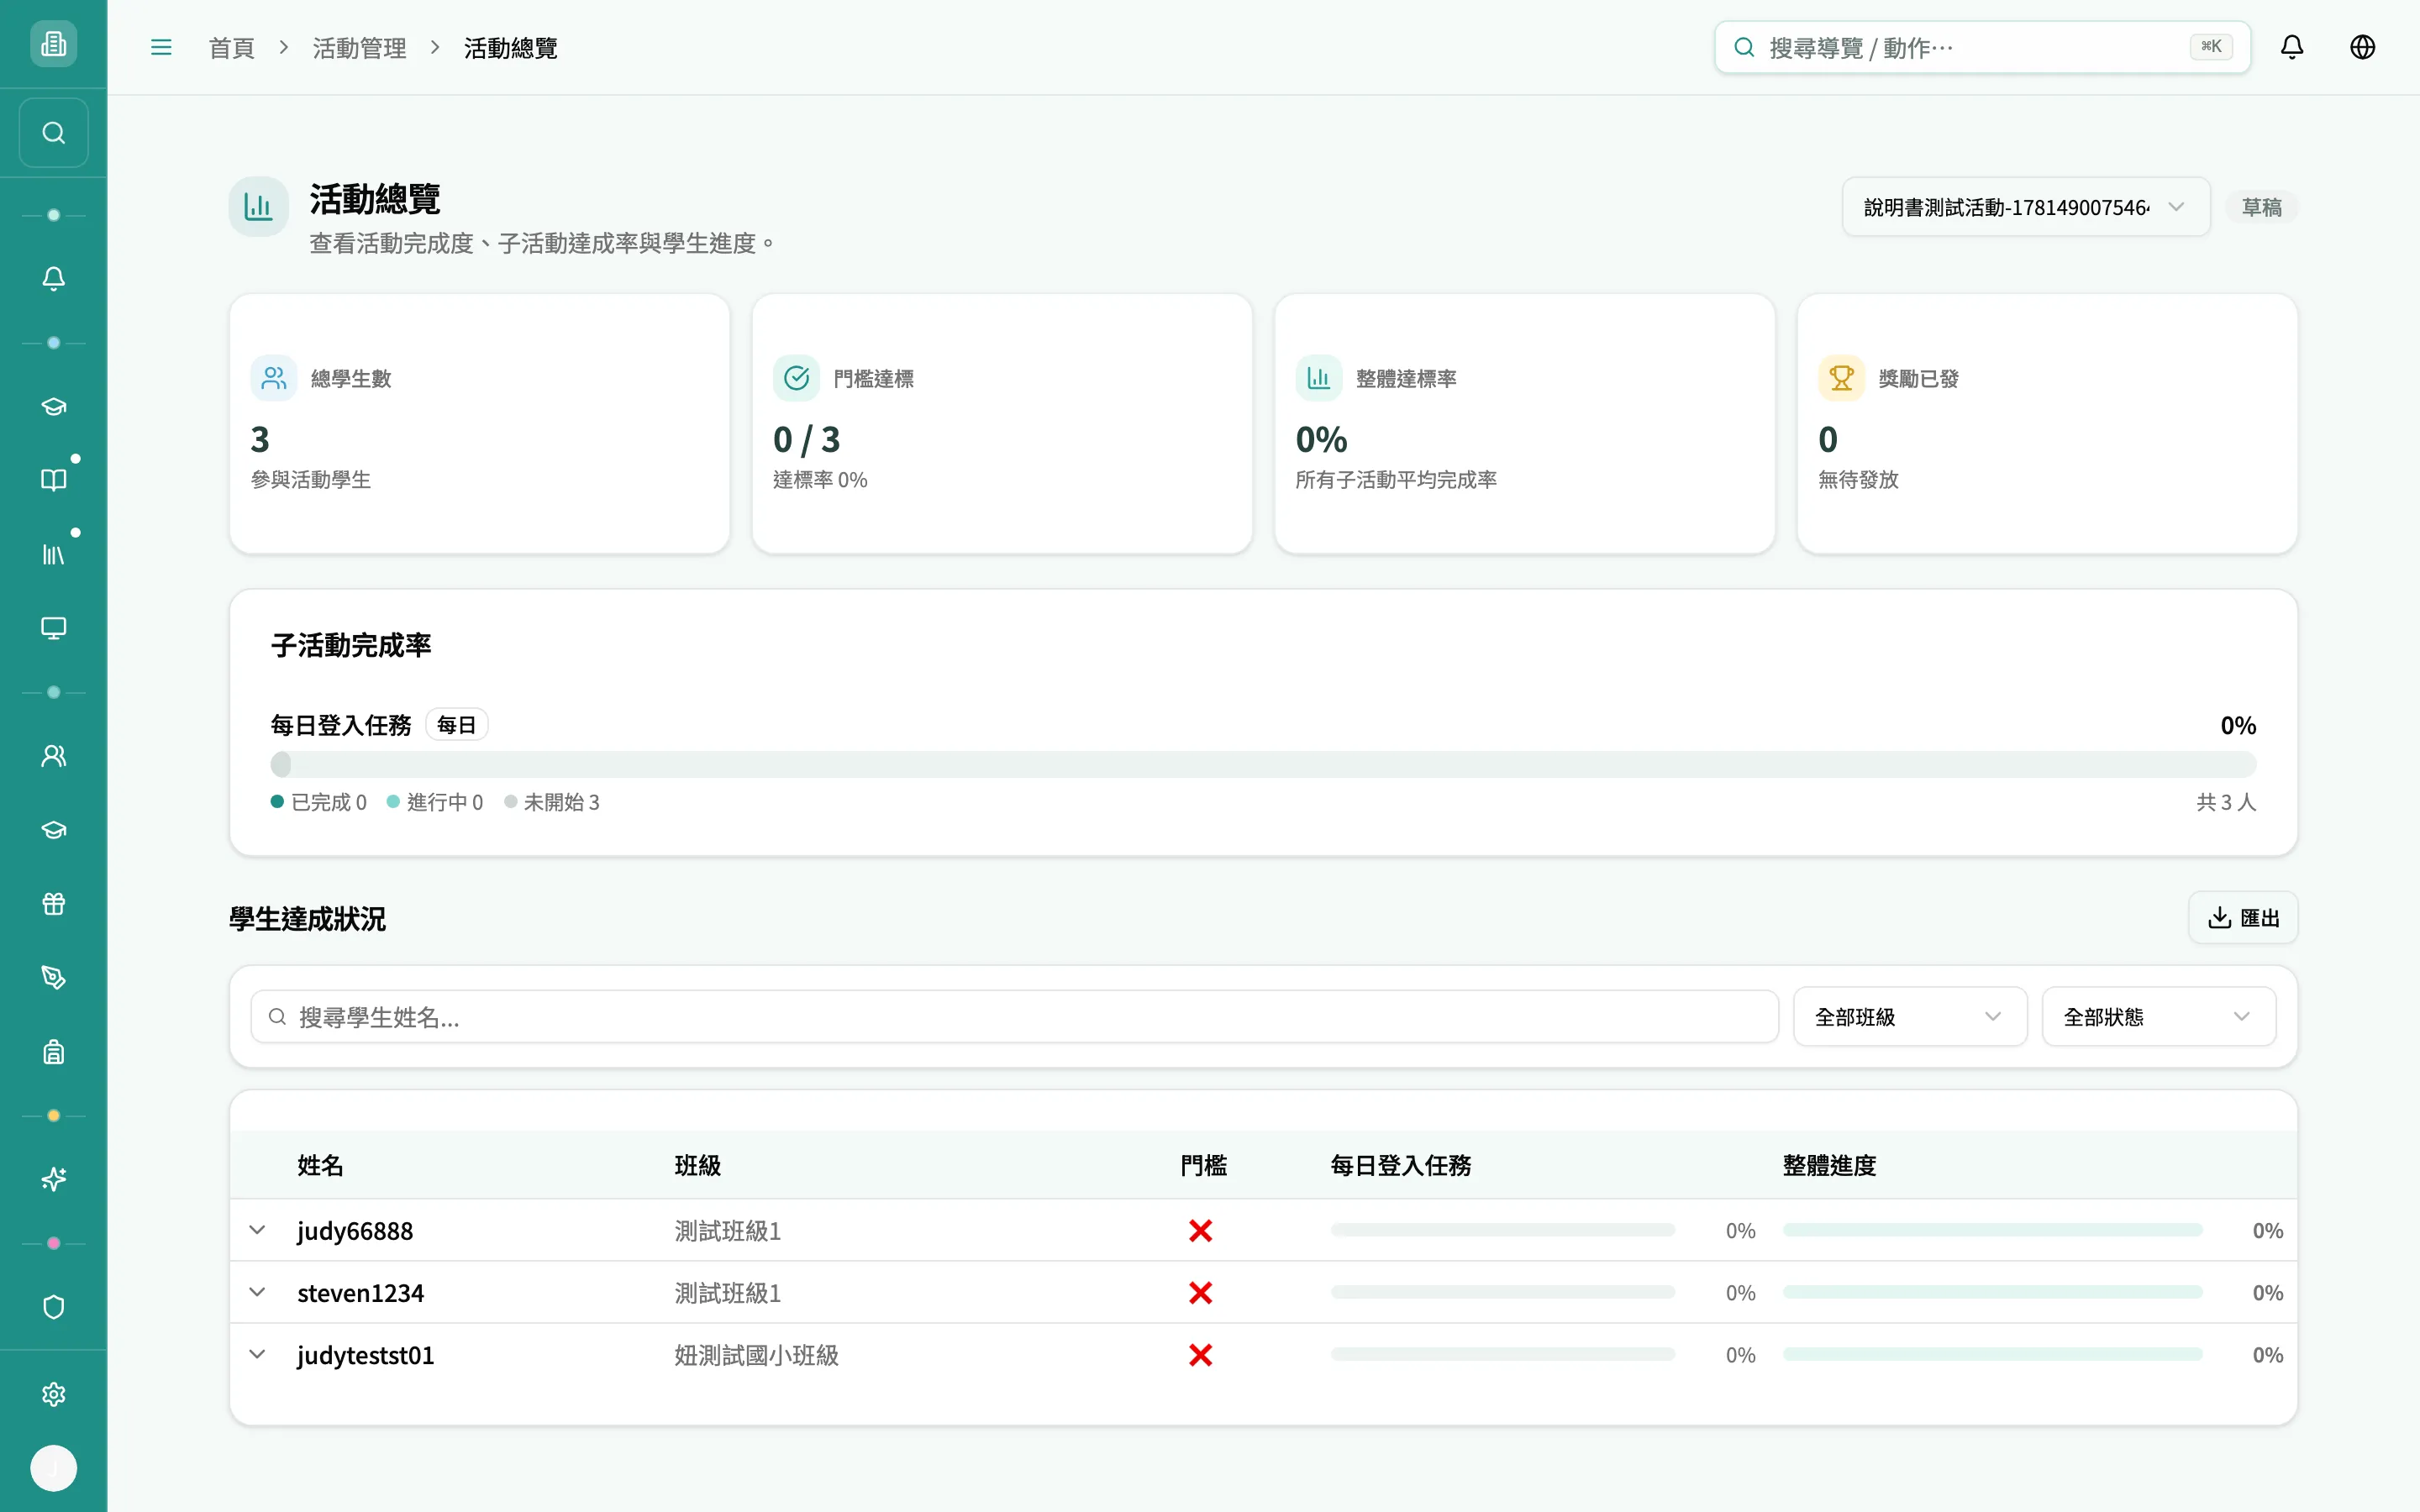Open the open-book sidebar icon

(x=53, y=480)
